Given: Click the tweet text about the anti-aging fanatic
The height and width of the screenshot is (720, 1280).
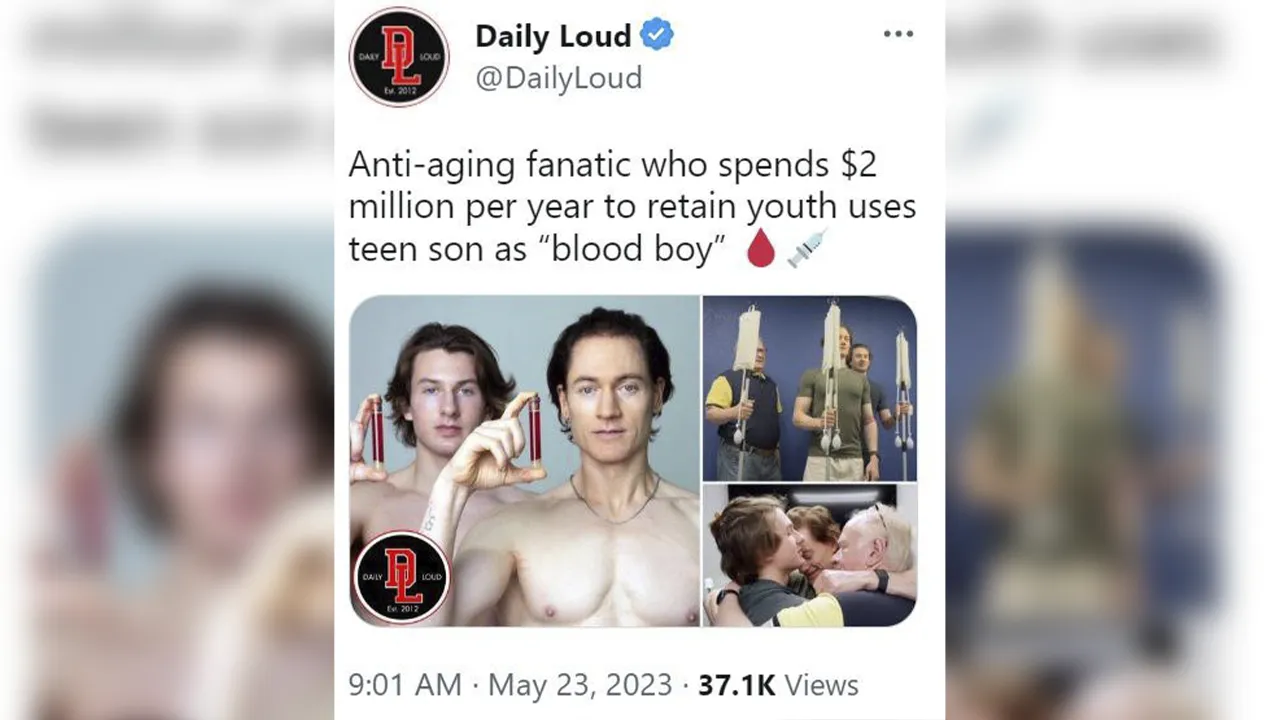Looking at the screenshot, I should pyautogui.click(x=632, y=207).
